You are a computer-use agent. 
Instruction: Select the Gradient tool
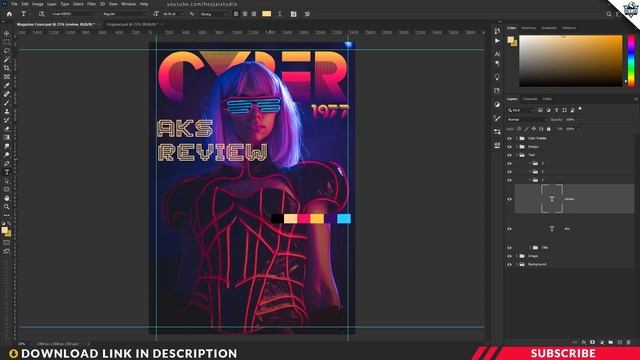point(7,137)
